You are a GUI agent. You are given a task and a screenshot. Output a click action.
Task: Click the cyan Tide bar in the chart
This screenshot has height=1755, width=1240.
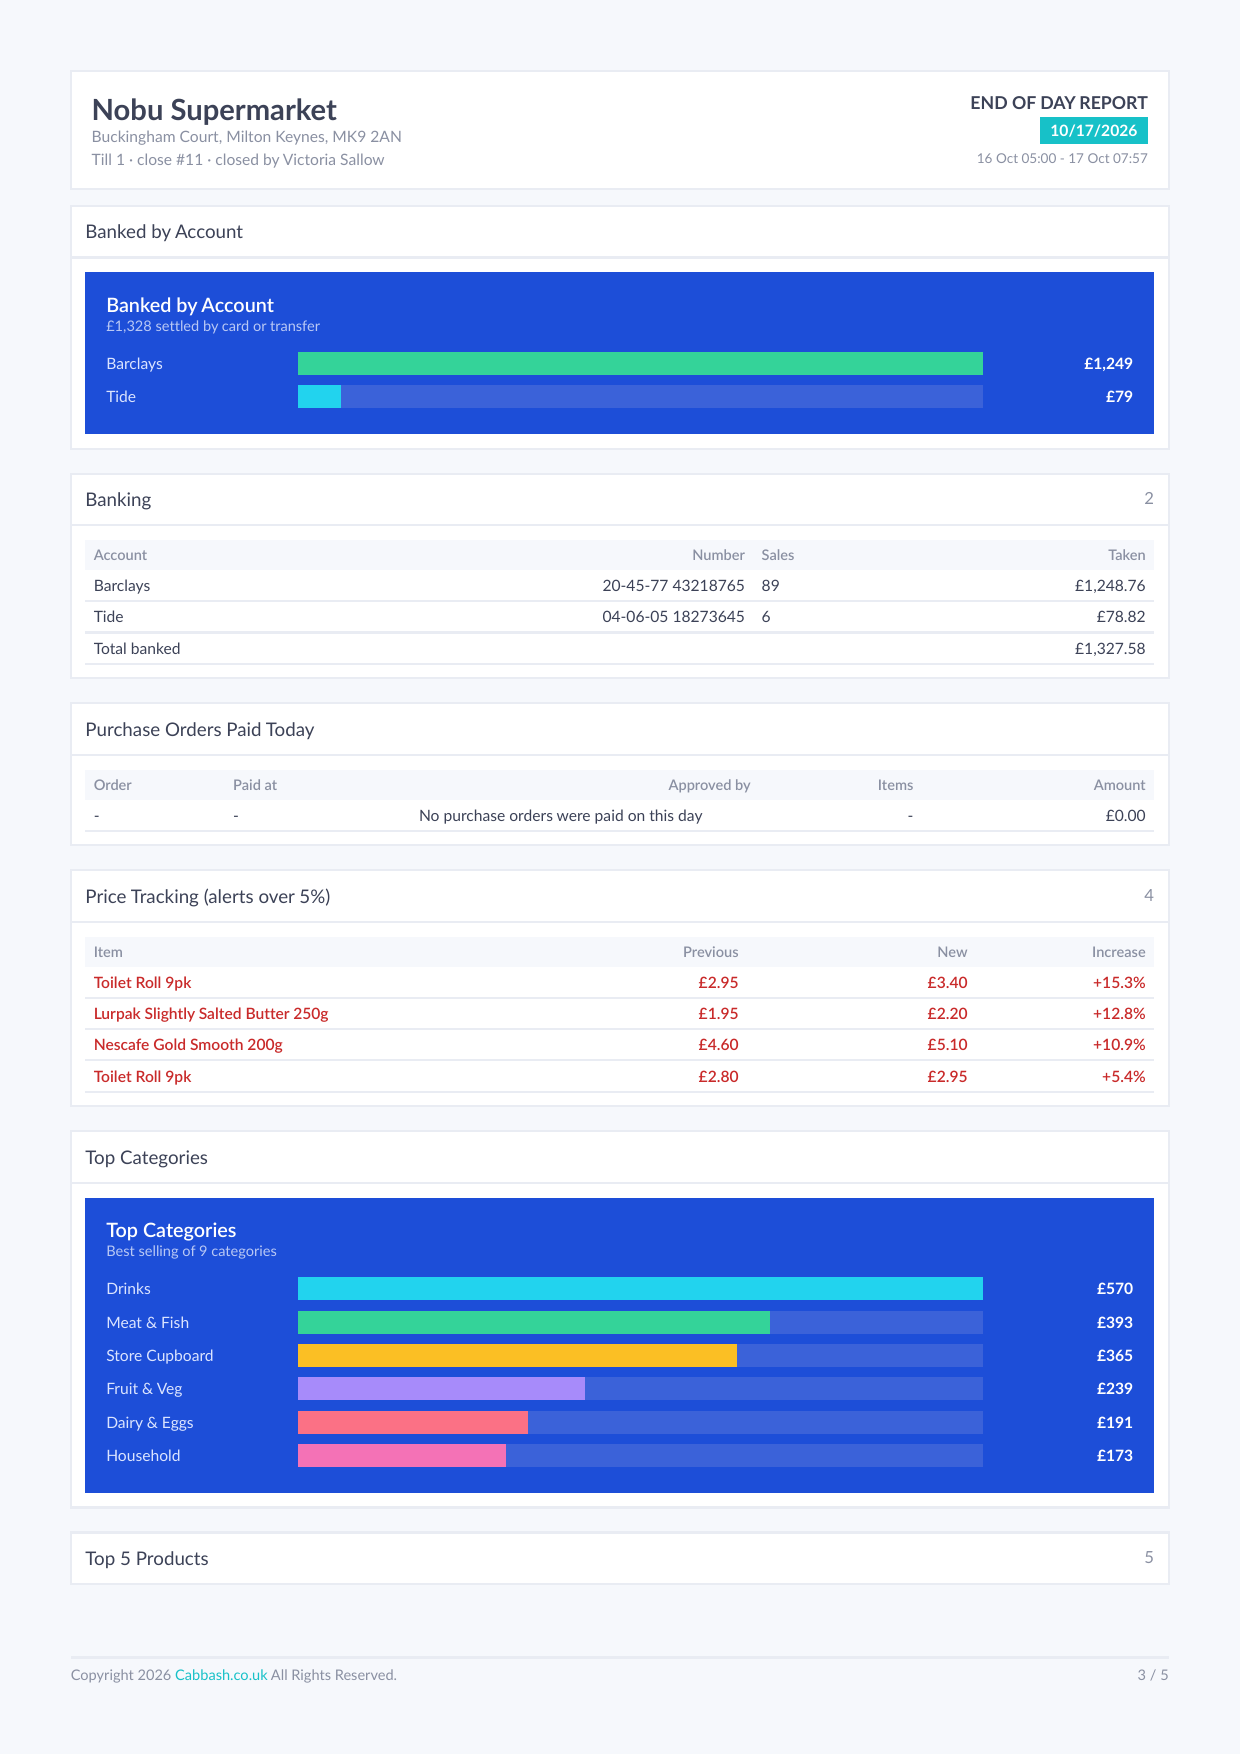[319, 397]
